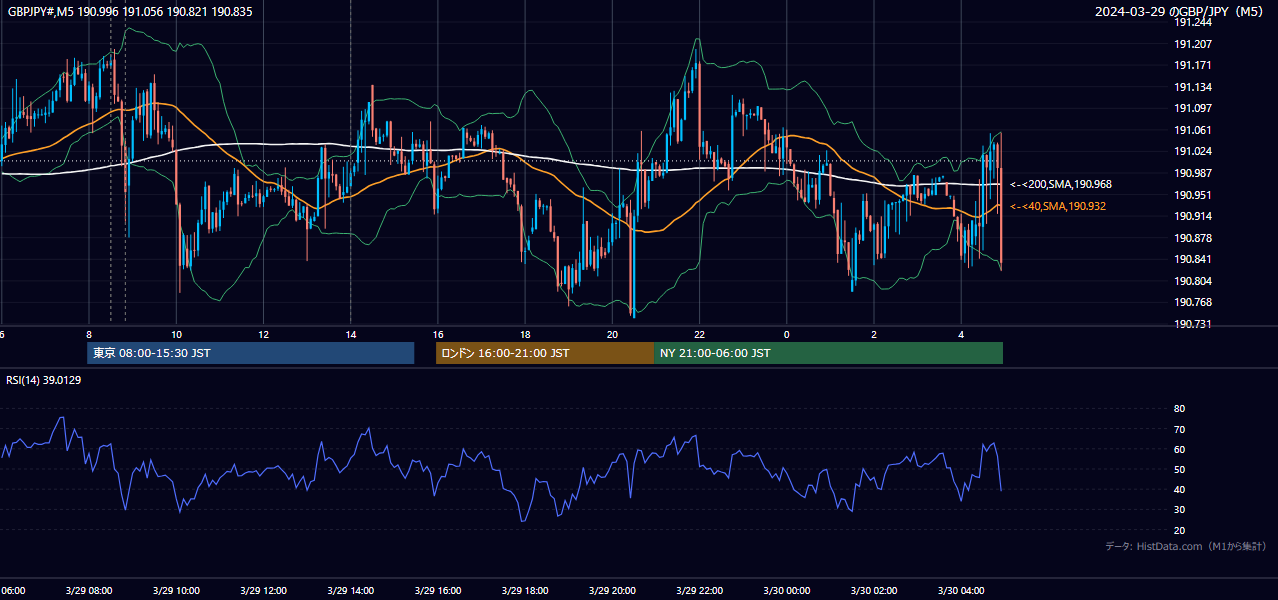Click hour label 22 under the candlestick chart
The height and width of the screenshot is (600, 1278).
coord(700,334)
